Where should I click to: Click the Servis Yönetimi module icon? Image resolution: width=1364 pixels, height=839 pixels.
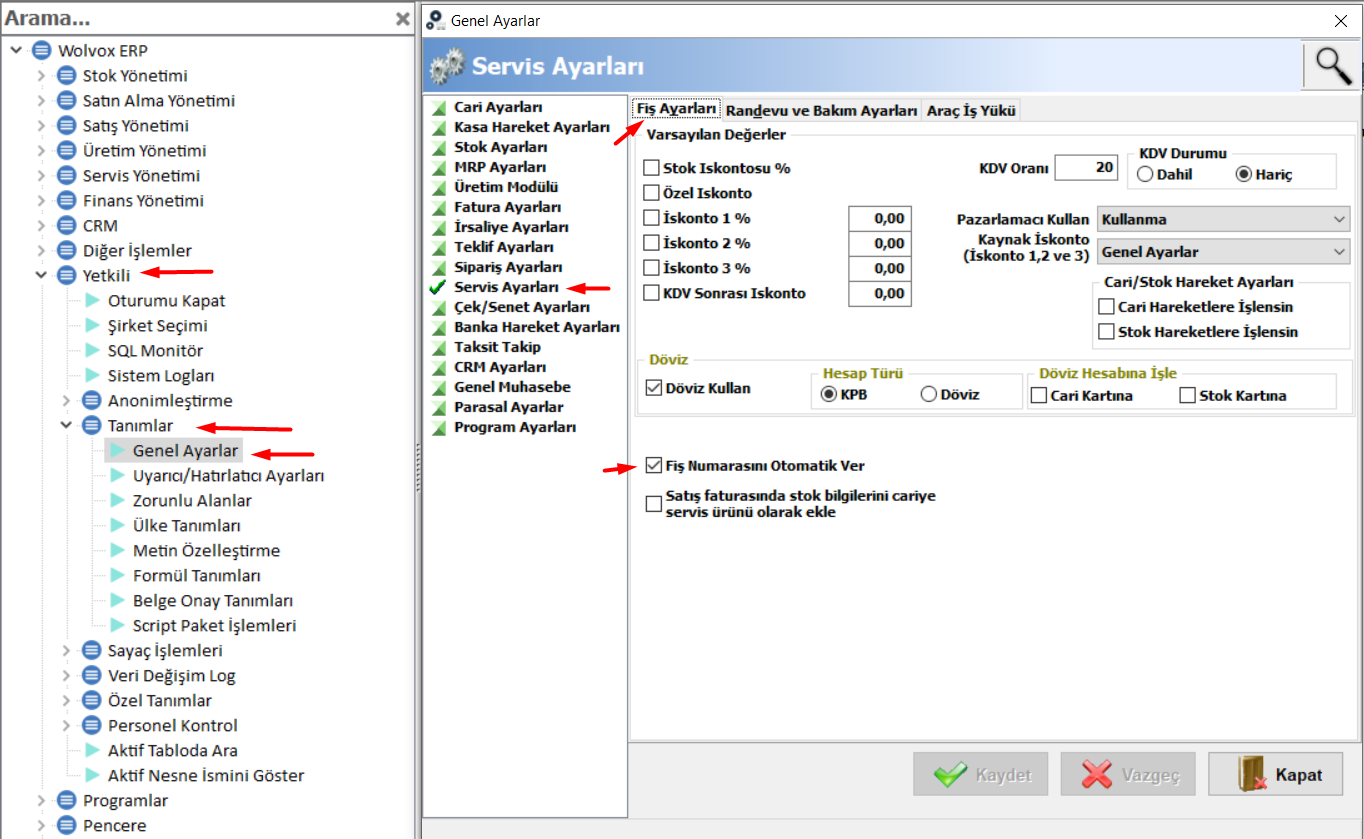67,175
